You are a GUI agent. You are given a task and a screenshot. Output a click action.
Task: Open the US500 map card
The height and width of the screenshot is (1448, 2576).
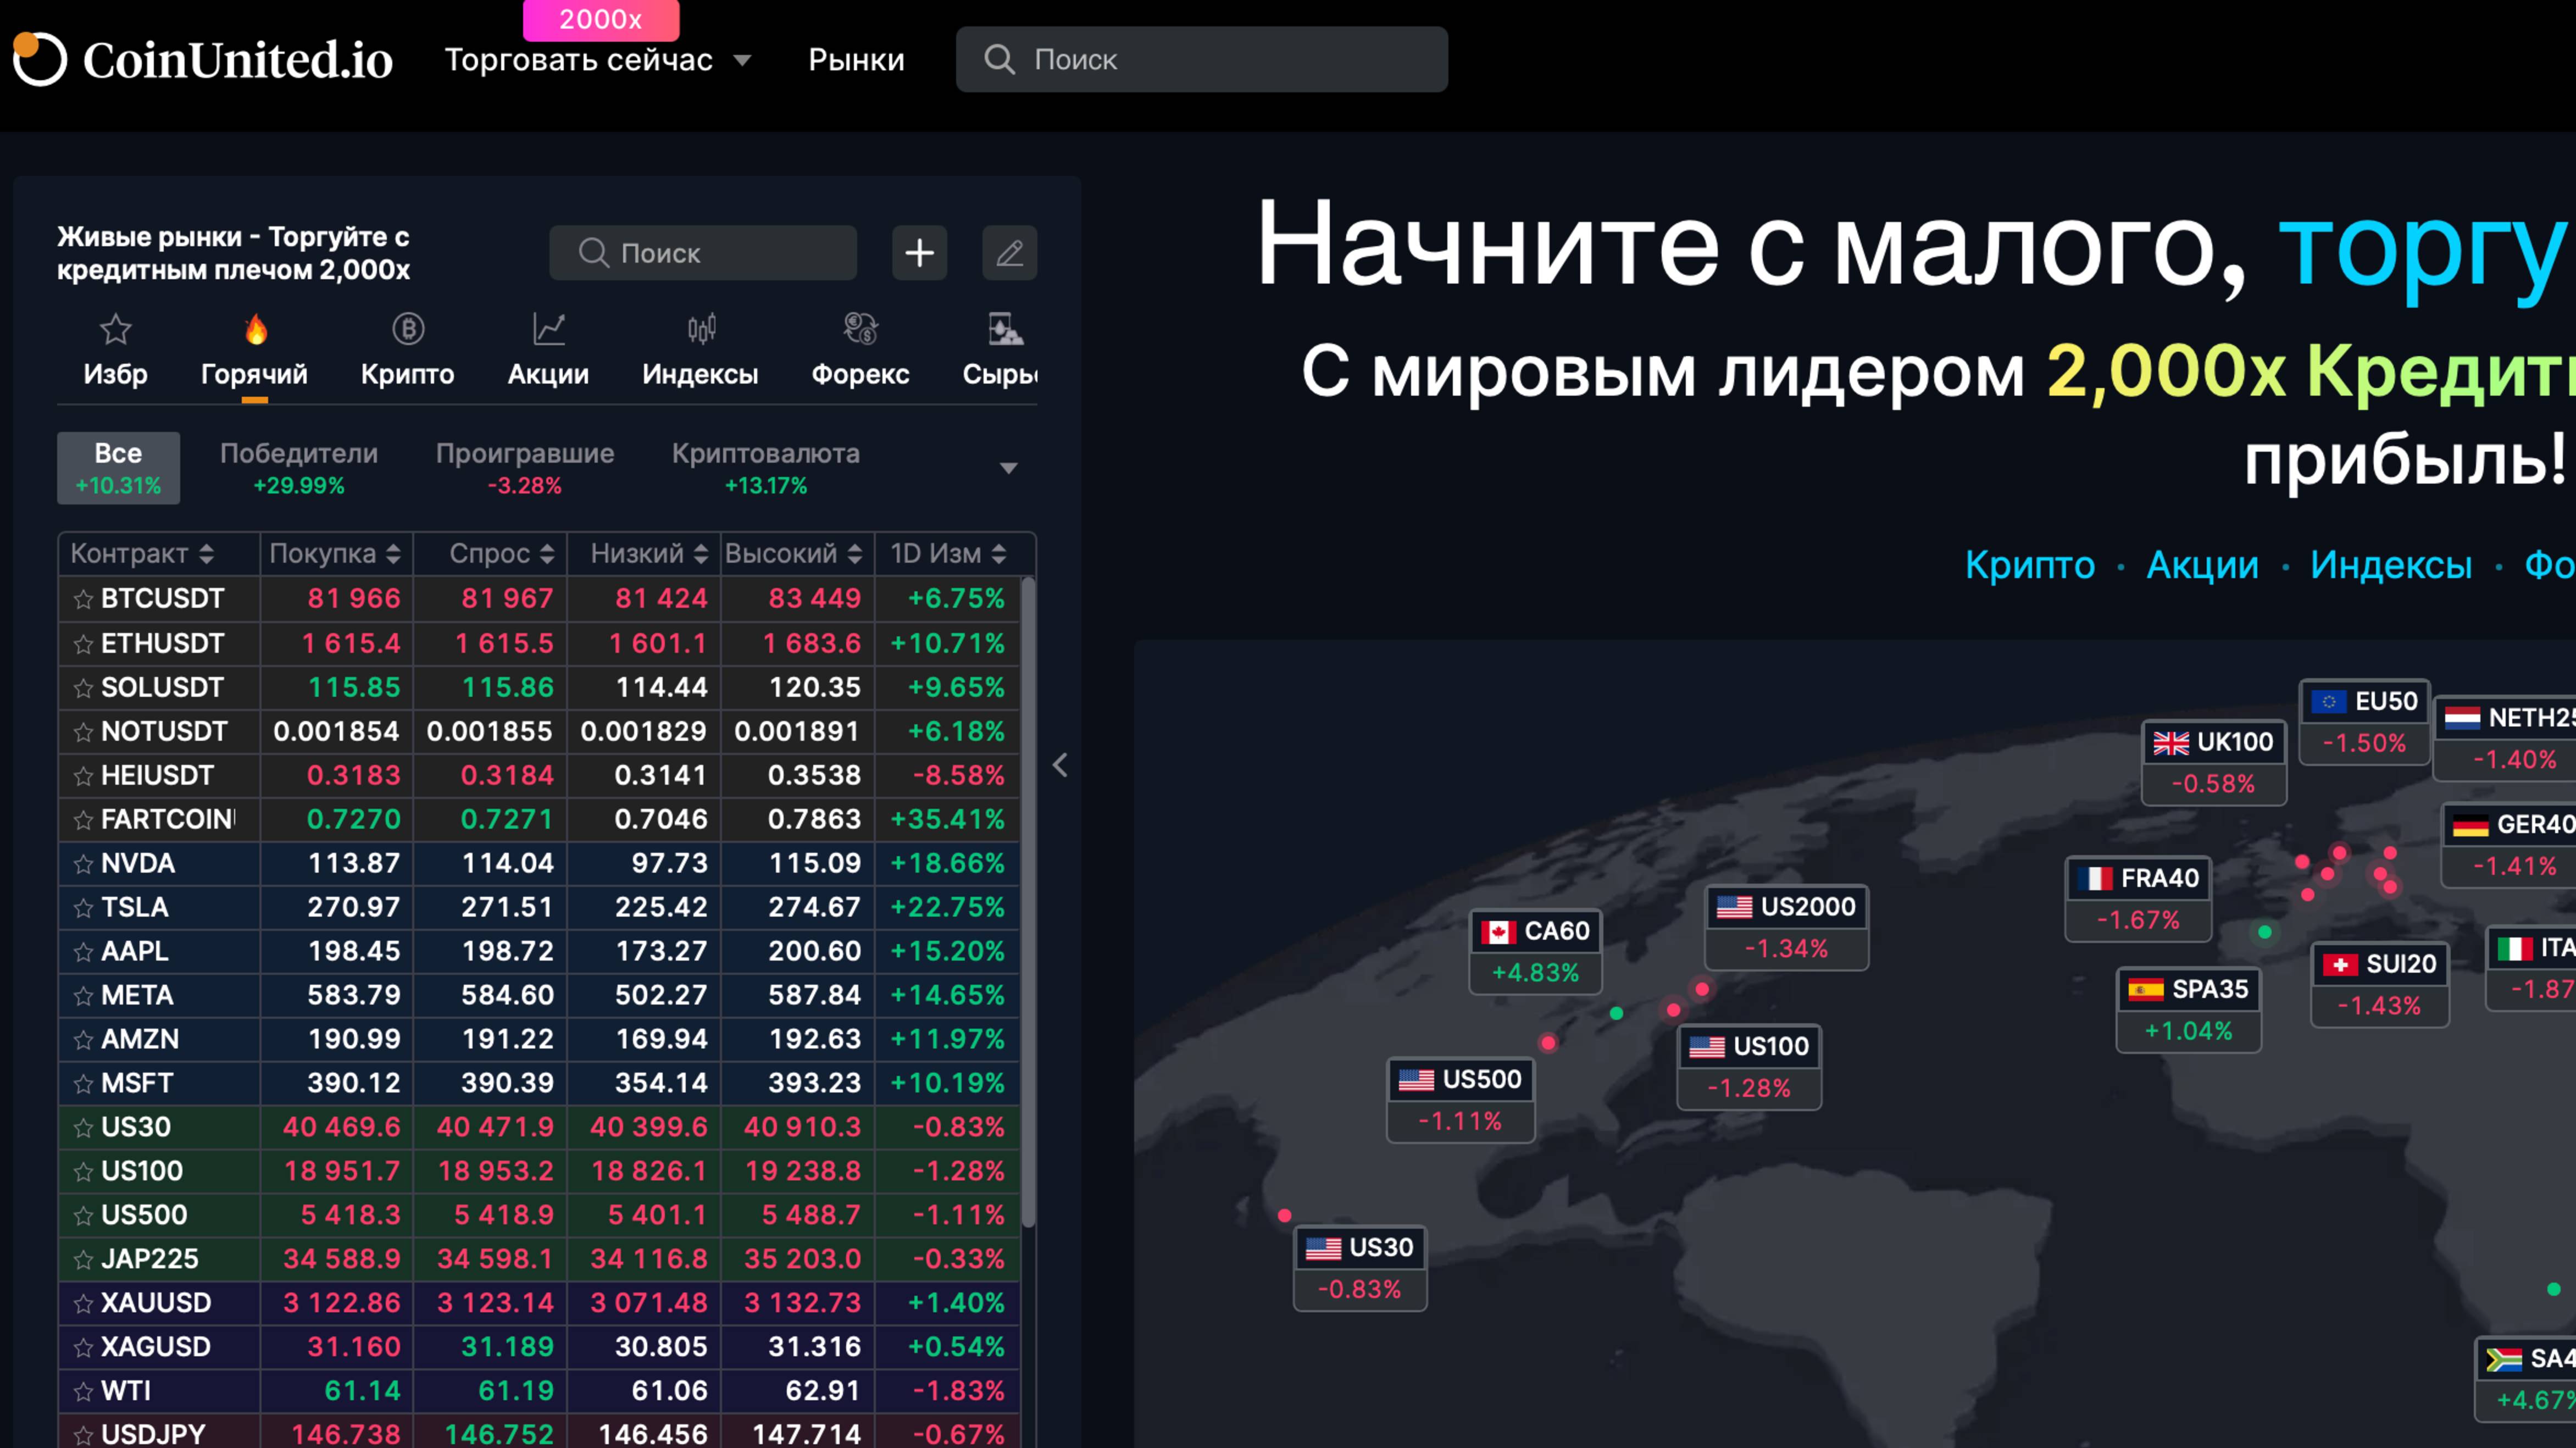pyautogui.click(x=1460, y=1100)
